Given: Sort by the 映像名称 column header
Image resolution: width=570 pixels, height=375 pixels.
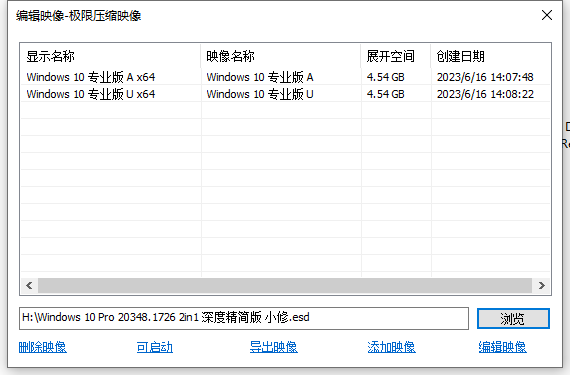Looking at the screenshot, I should pyautogui.click(x=281, y=56).
